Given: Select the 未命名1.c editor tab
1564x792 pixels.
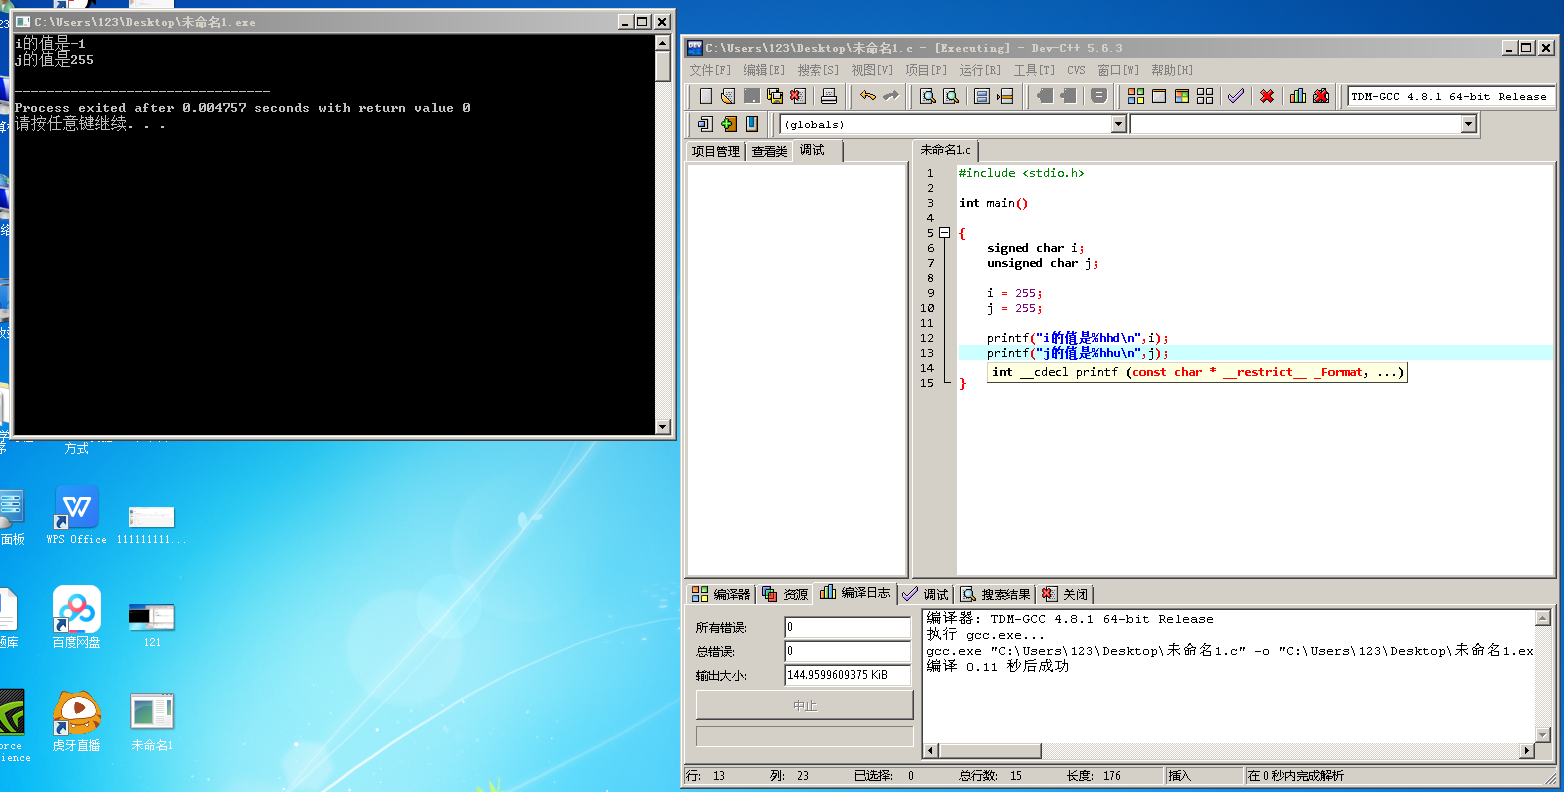Looking at the screenshot, I should (946, 150).
